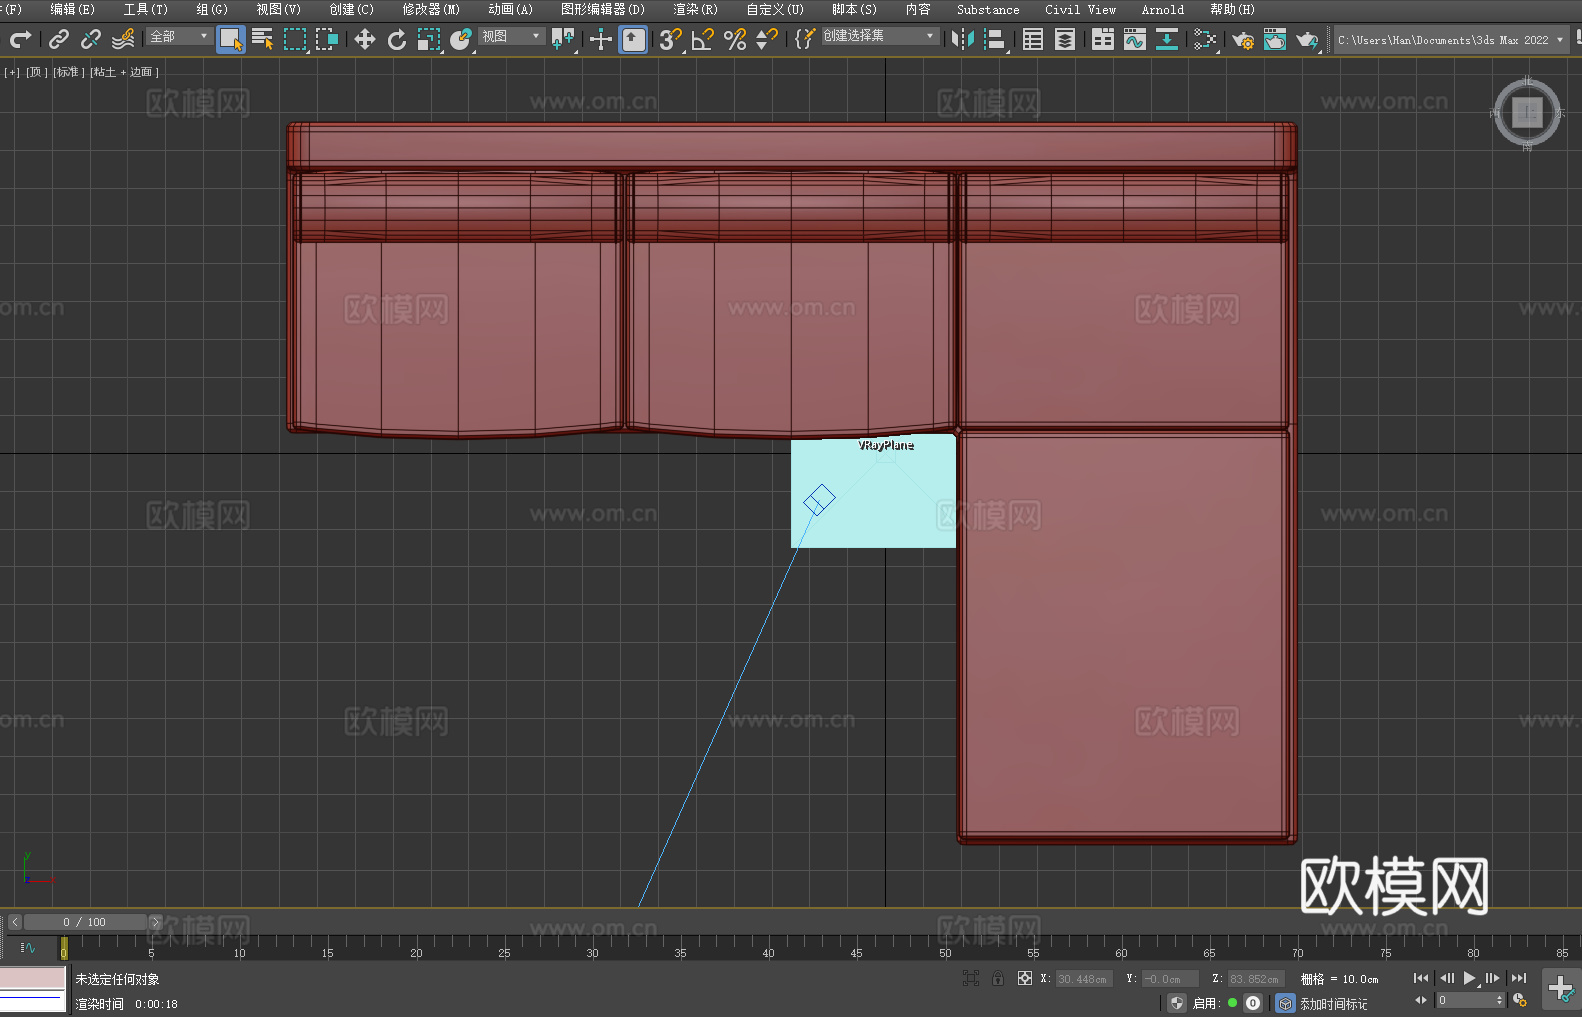Toggle Window/Crossing selection mode
The height and width of the screenshot is (1017, 1582).
pyautogui.click(x=327, y=39)
